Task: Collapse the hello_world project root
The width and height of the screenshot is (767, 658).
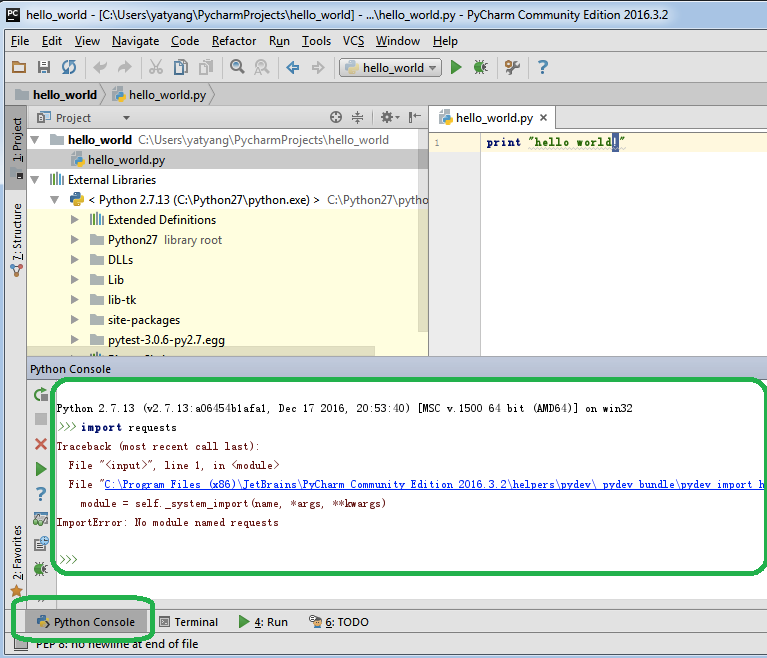Action: coord(35,140)
